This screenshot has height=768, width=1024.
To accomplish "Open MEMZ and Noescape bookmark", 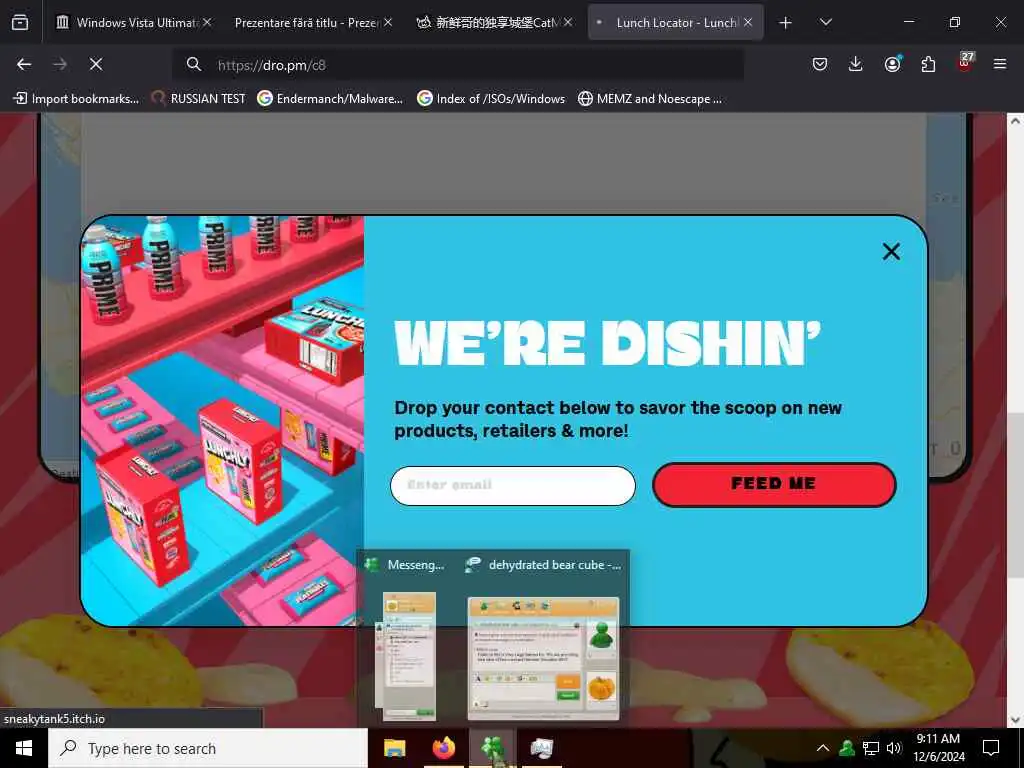I will point(650,99).
